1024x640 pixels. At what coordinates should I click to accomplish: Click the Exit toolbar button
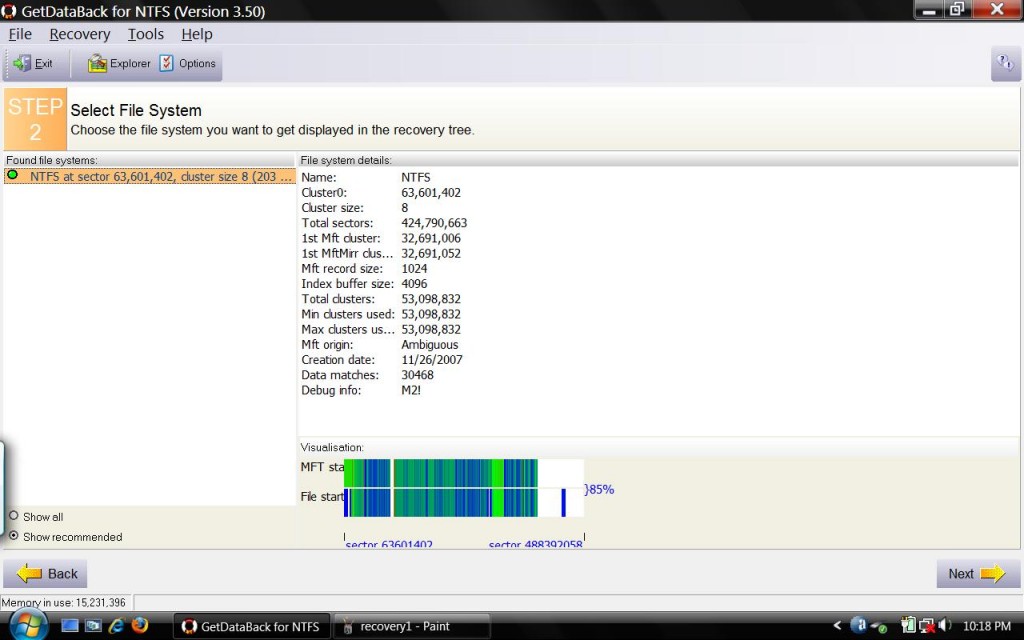coord(33,63)
